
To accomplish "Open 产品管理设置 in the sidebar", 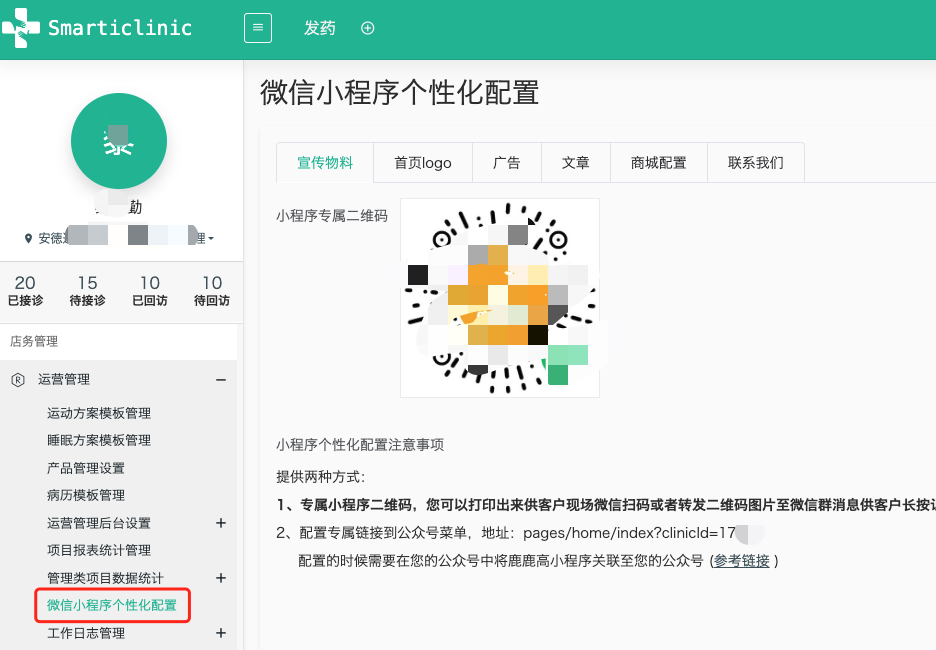I will pyautogui.click(x=86, y=468).
